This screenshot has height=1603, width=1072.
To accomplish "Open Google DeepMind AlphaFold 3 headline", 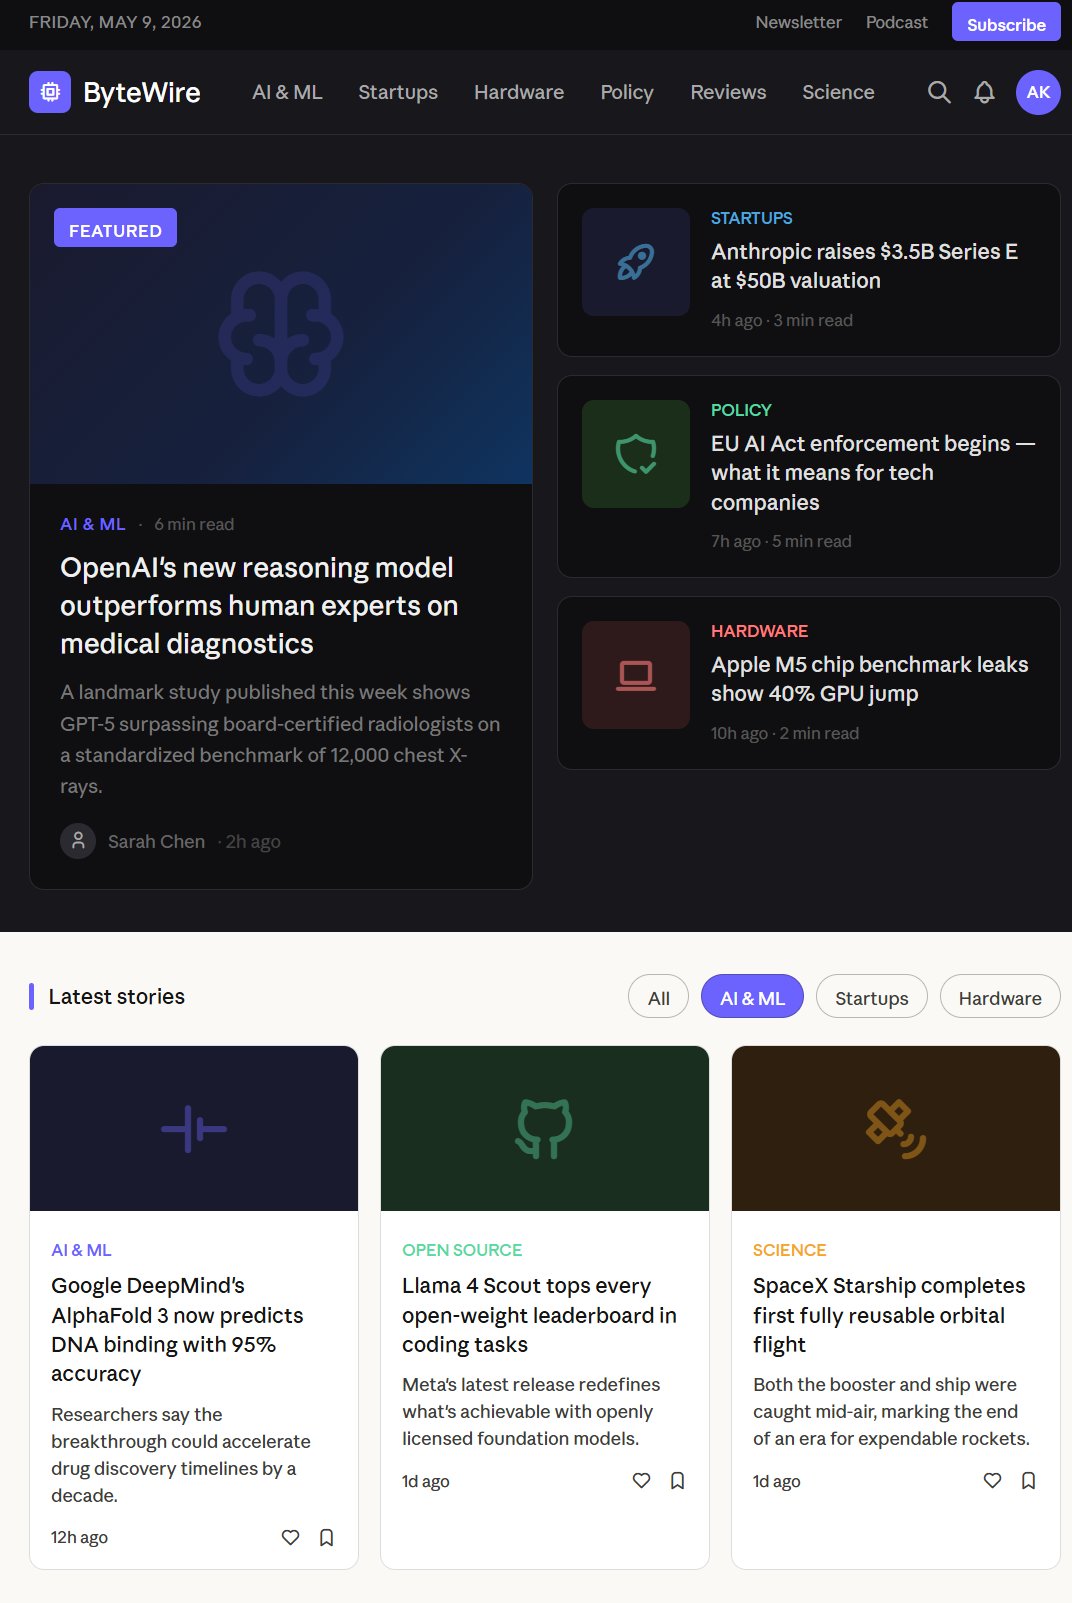I will pyautogui.click(x=177, y=1329).
